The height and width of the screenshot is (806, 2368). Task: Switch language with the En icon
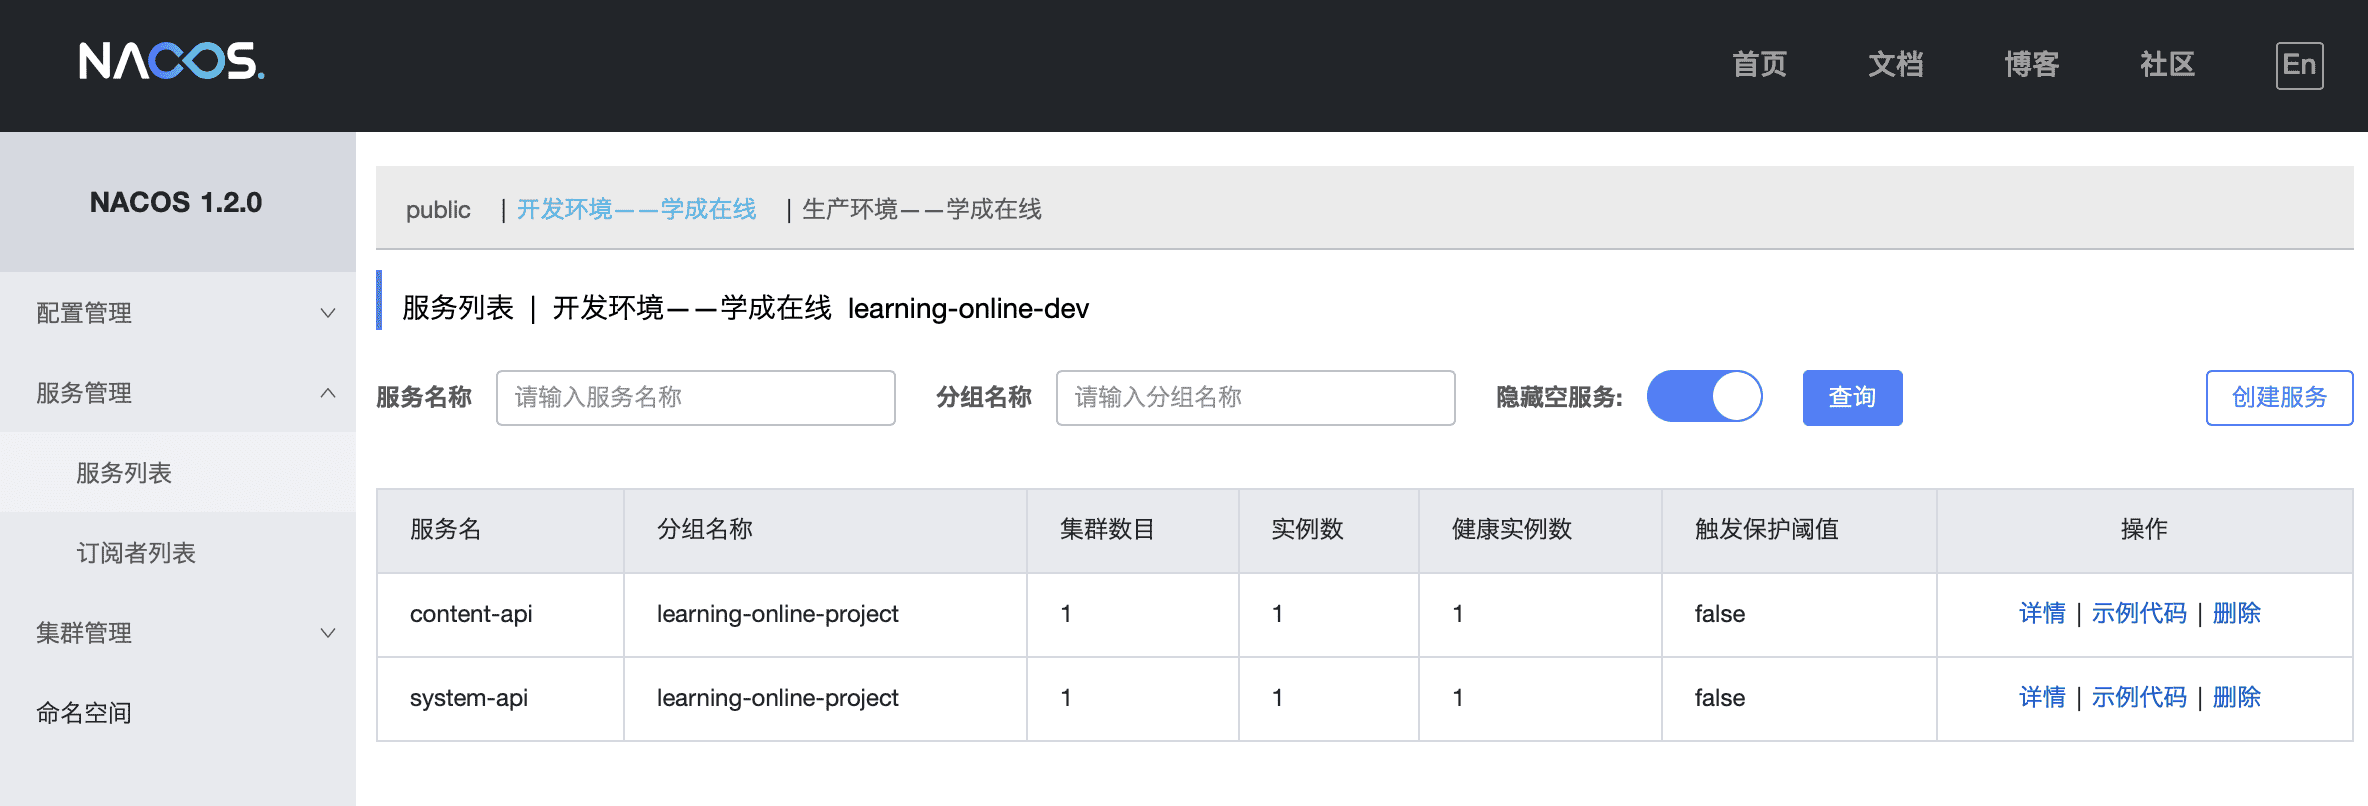2299,65
